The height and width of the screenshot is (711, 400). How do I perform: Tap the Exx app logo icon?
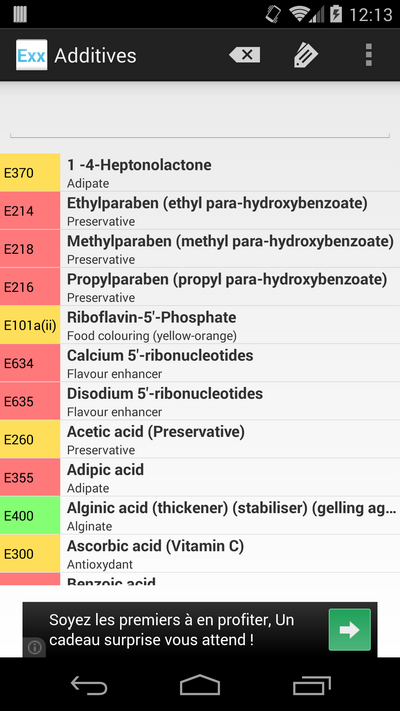[x=32, y=55]
